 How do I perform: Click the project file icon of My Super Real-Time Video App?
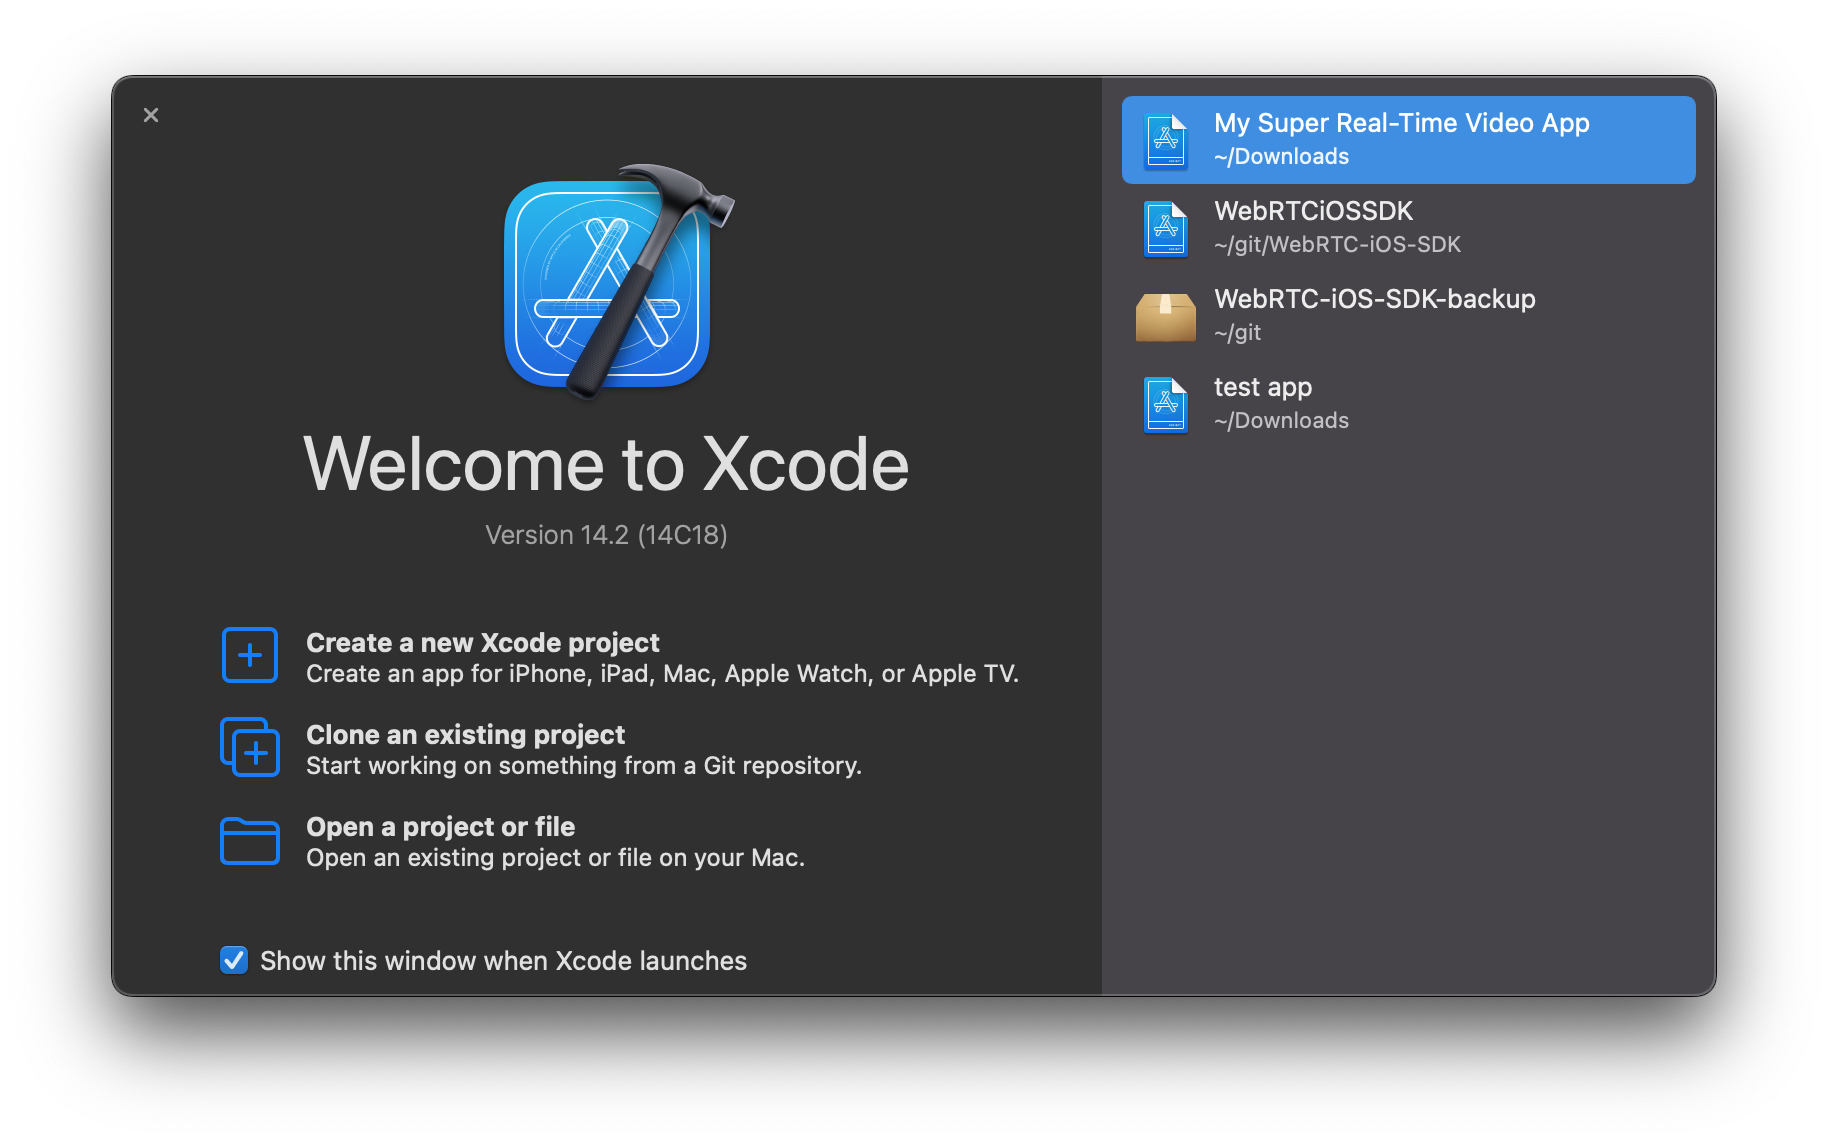[1166, 141]
